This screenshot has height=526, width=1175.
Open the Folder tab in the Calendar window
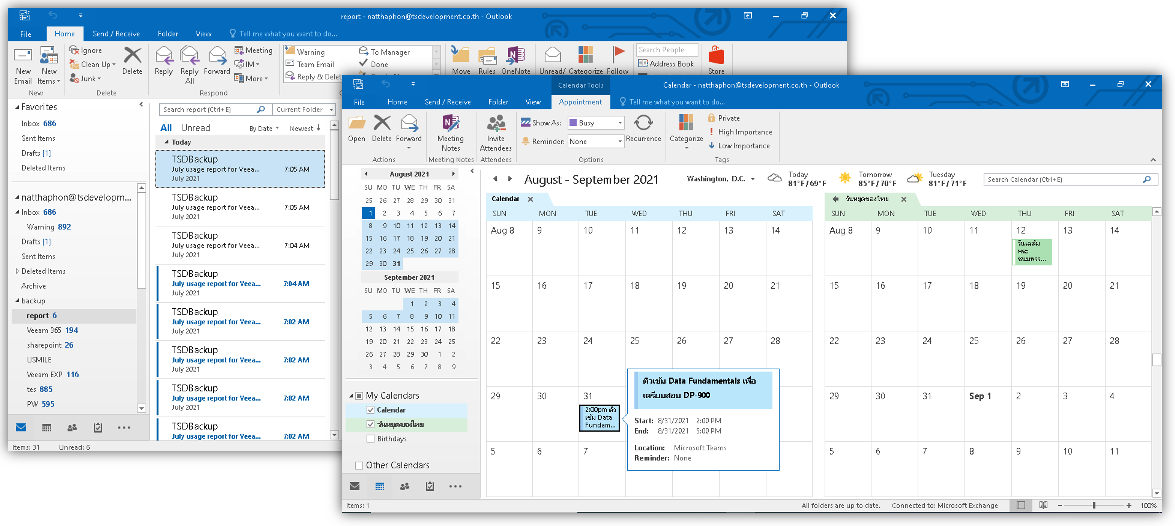coord(498,102)
